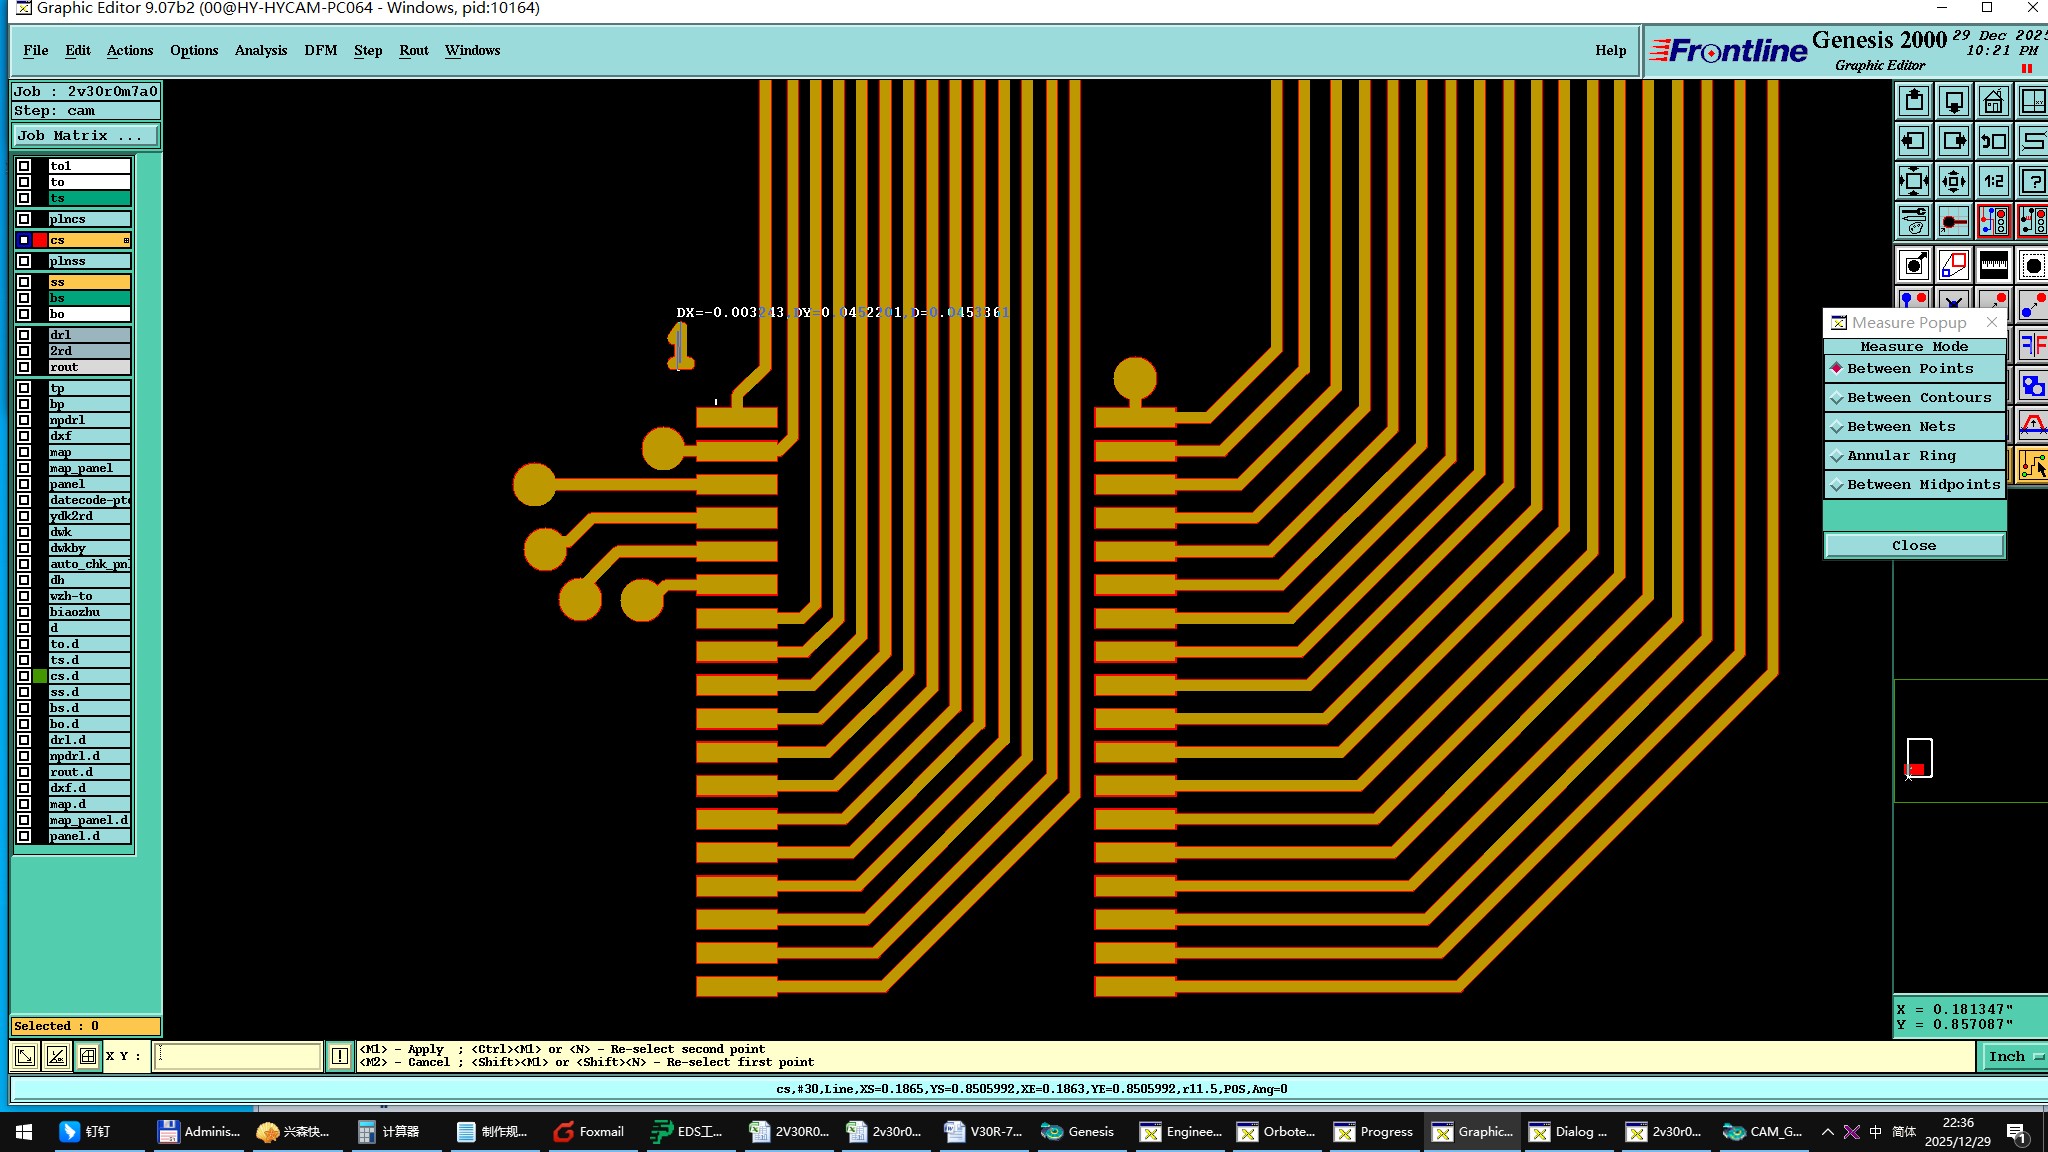Click the previous view undo-zoom icon
Viewport: 2048px width, 1152px height.
pos(1993,141)
